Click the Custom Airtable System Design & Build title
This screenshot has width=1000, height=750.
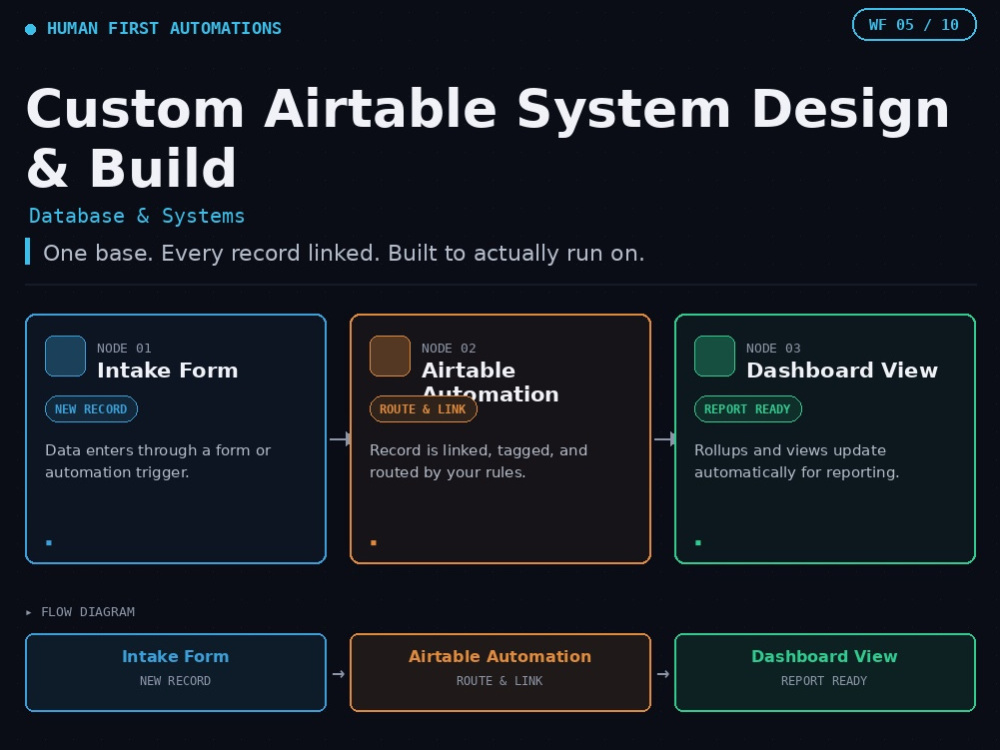click(x=488, y=138)
